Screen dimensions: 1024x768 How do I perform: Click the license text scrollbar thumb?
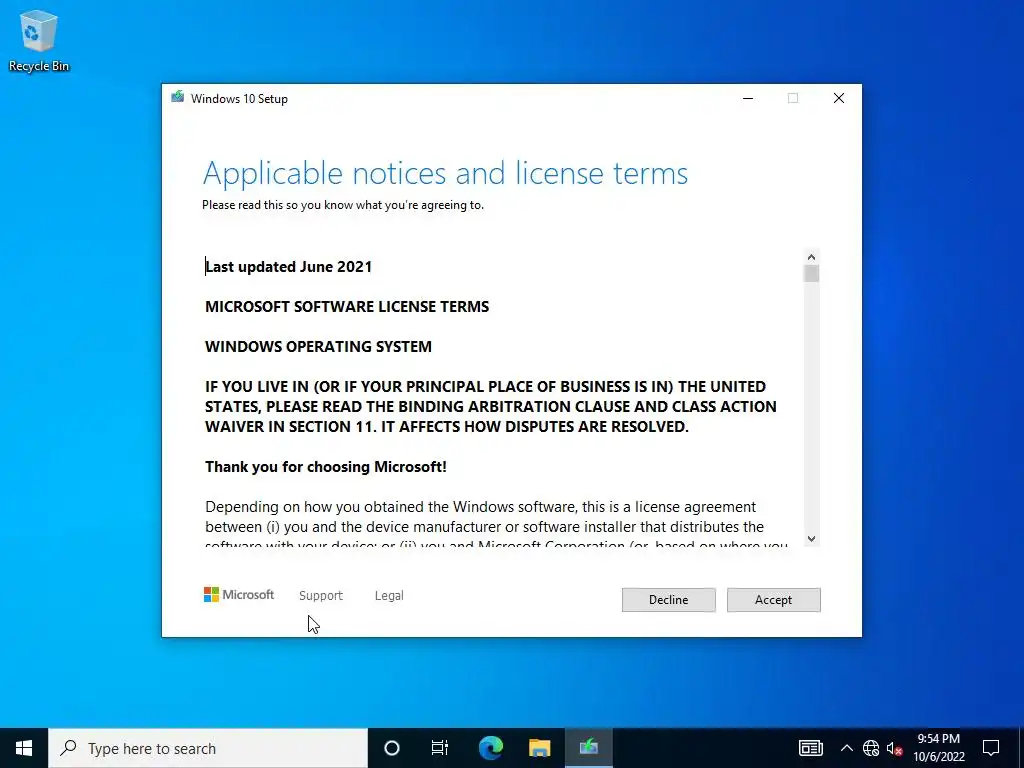pyautogui.click(x=811, y=274)
